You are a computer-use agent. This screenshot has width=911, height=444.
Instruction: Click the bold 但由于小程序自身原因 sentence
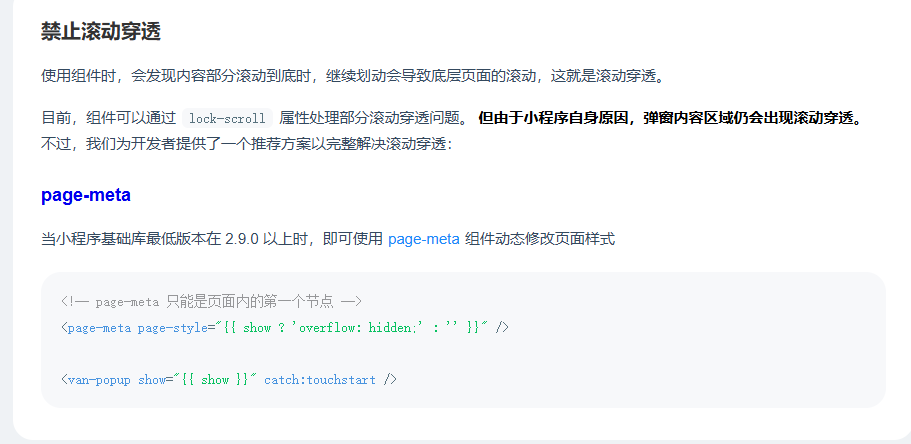(x=671, y=118)
